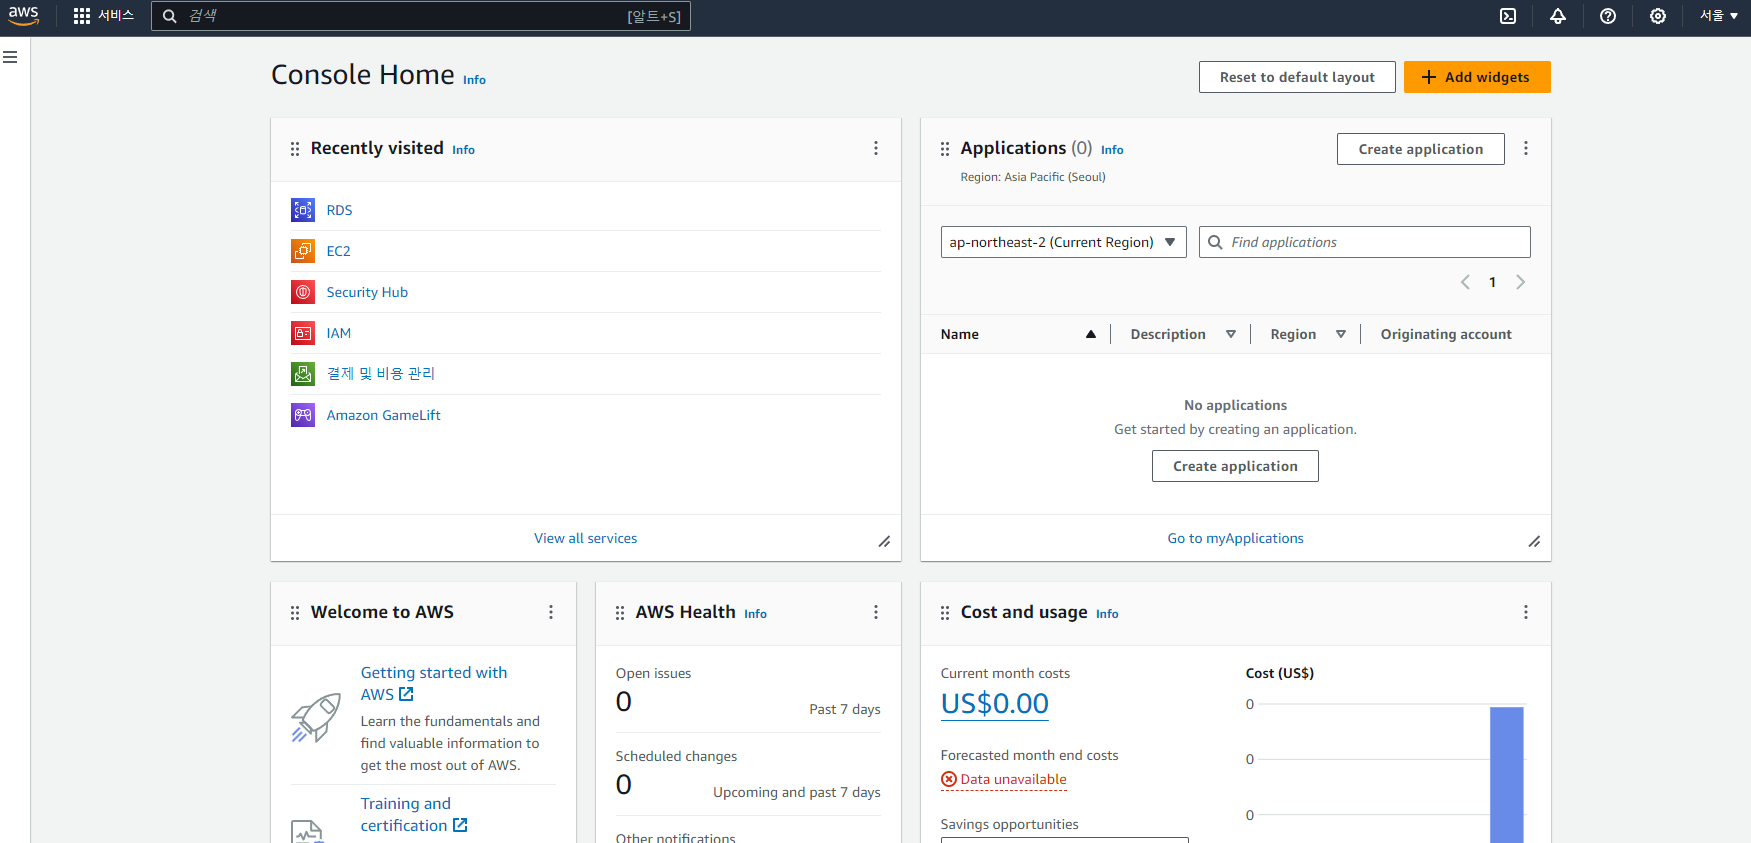
Task: Open the 결제 및 비용 관리 link
Action: click(x=381, y=374)
